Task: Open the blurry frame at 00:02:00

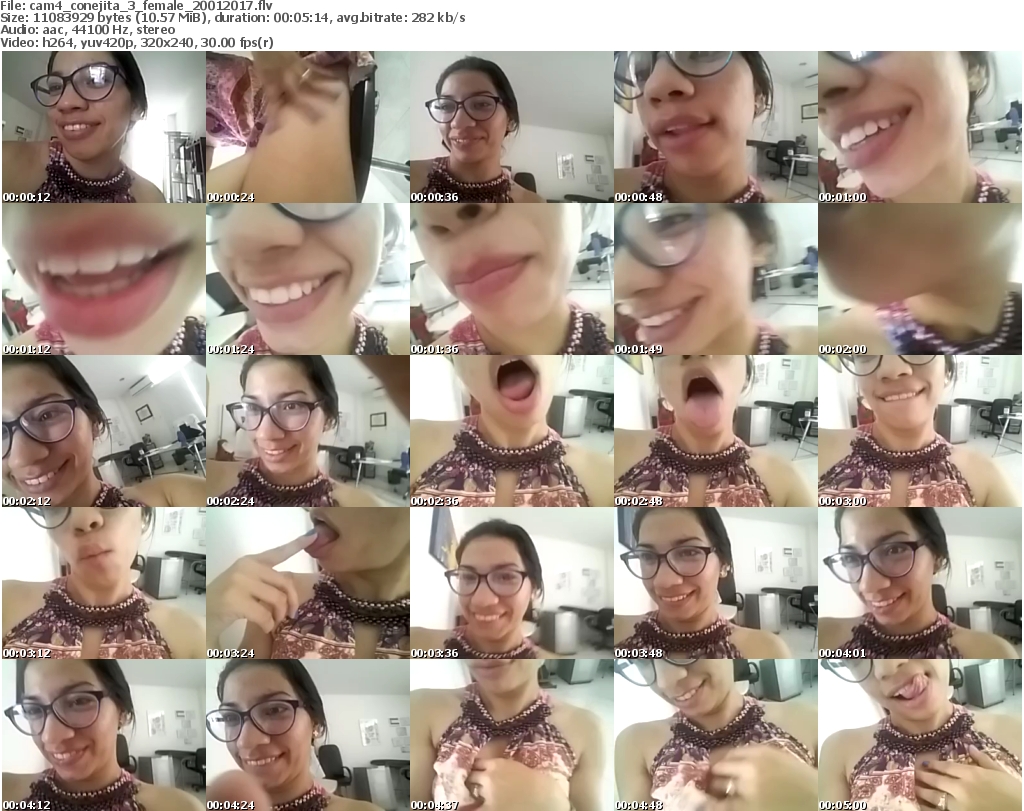Action: [920, 279]
